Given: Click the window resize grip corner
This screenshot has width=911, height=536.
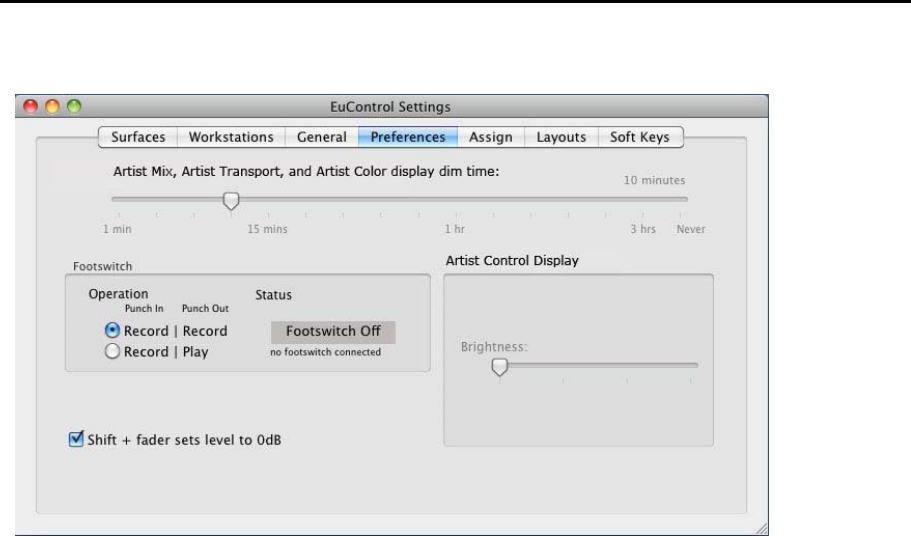Looking at the screenshot, I should (x=762, y=528).
